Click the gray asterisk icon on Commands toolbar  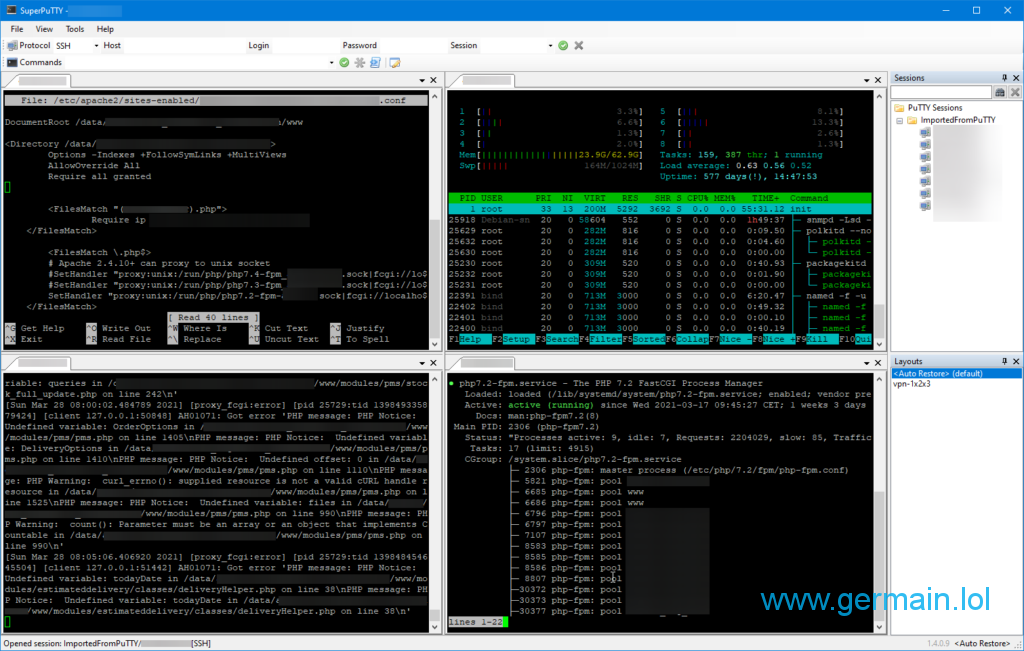click(x=359, y=63)
